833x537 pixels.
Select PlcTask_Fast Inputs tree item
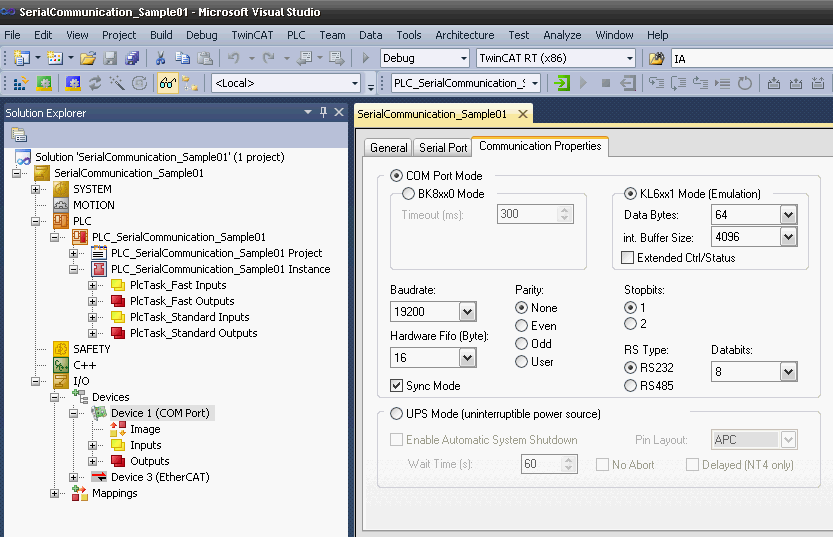tap(178, 285)
